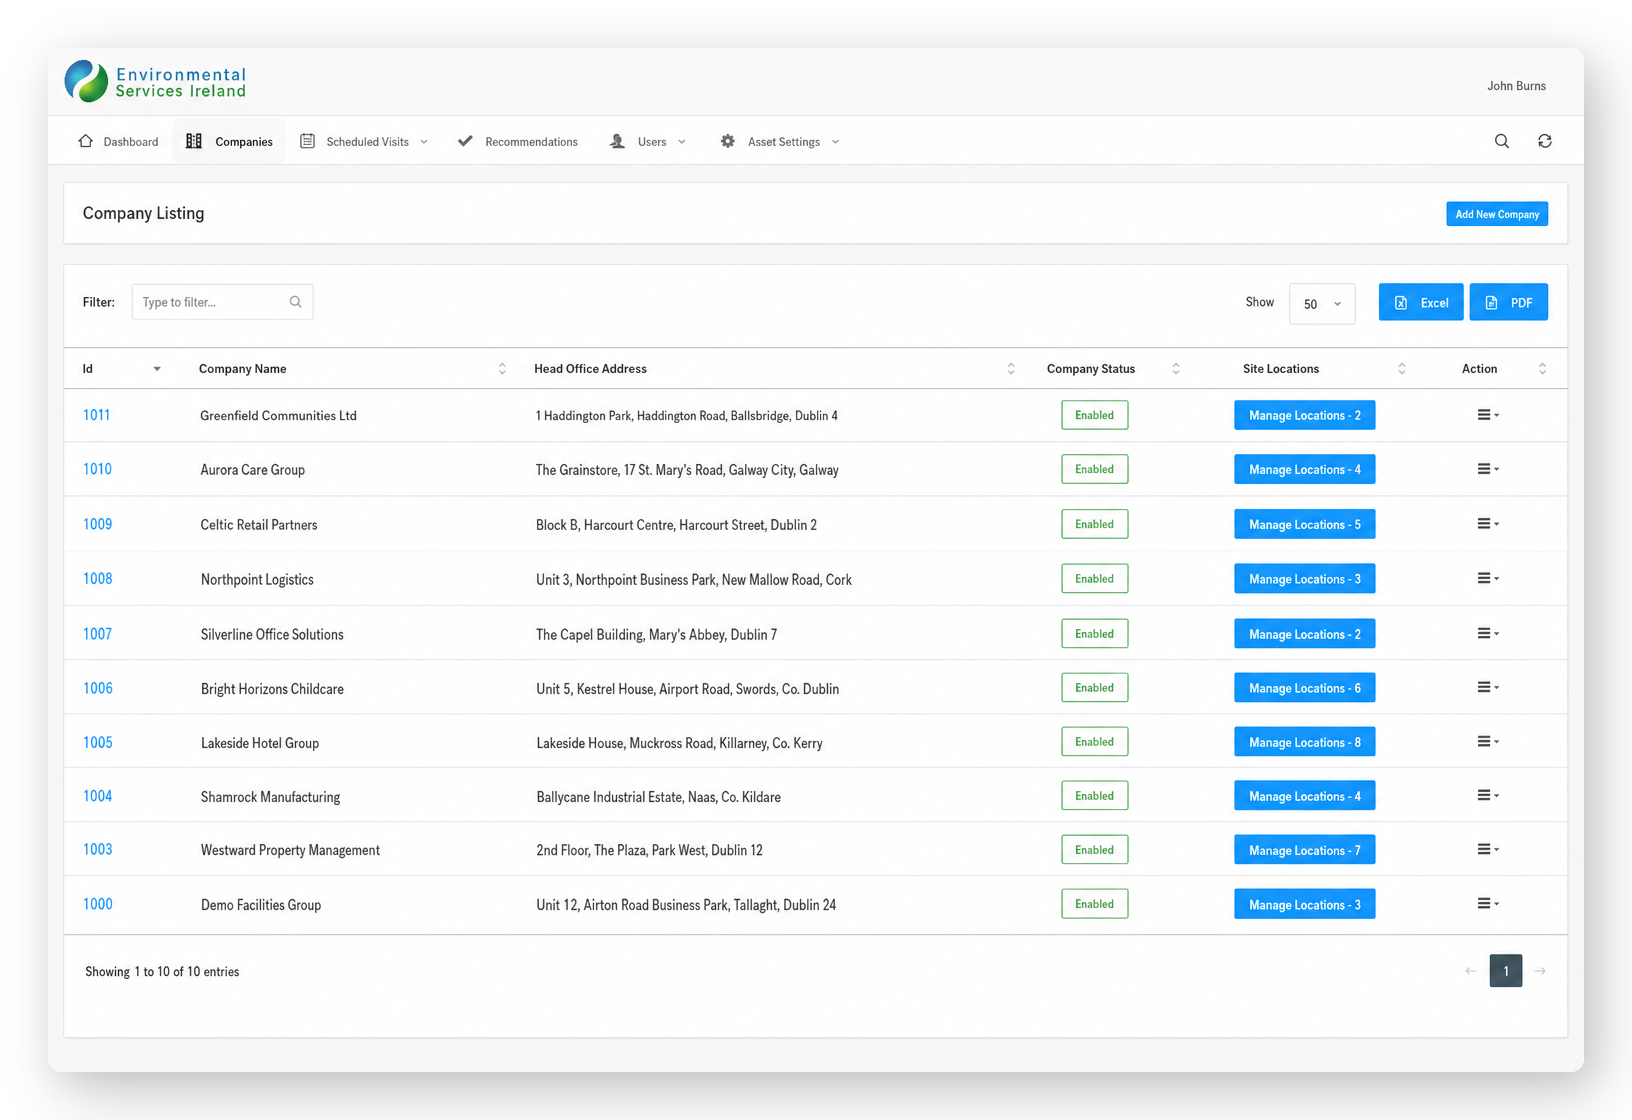Viewport: 1632px width, 1120px height.
Task: Click Manage Locations - 4 for Shamrock Manufacturing
Action: click(1304, 796)
